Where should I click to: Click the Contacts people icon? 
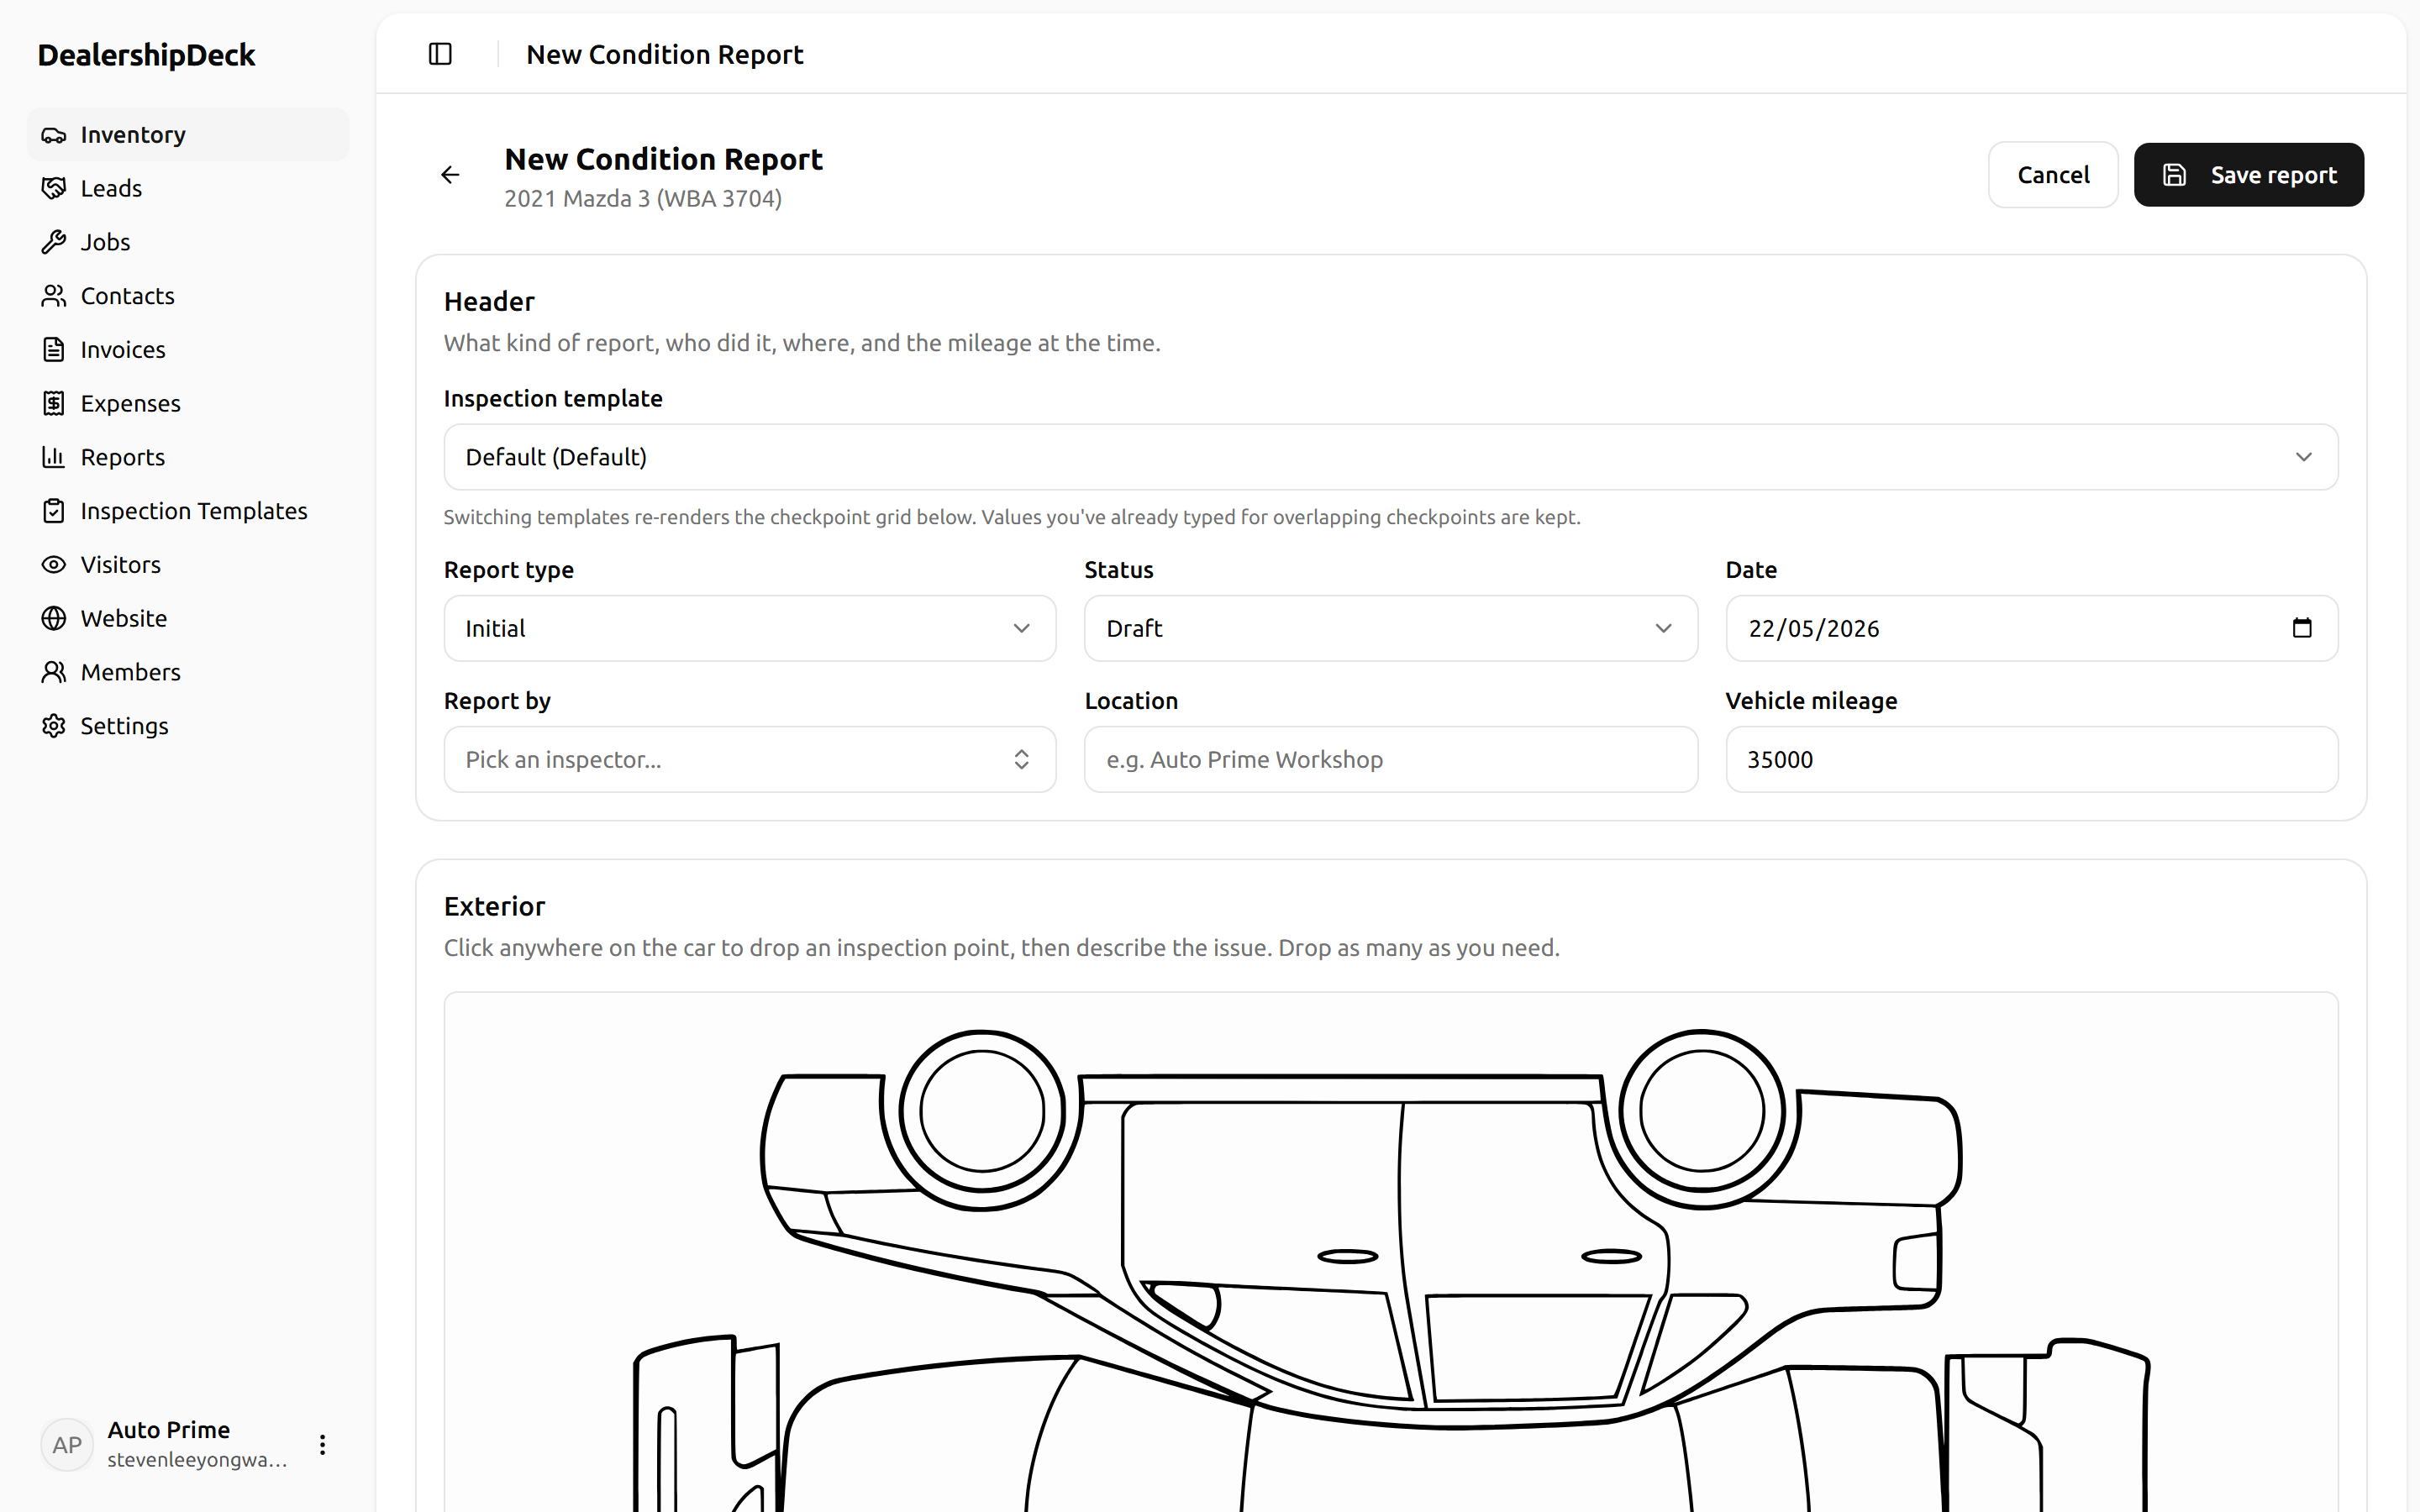54,296
